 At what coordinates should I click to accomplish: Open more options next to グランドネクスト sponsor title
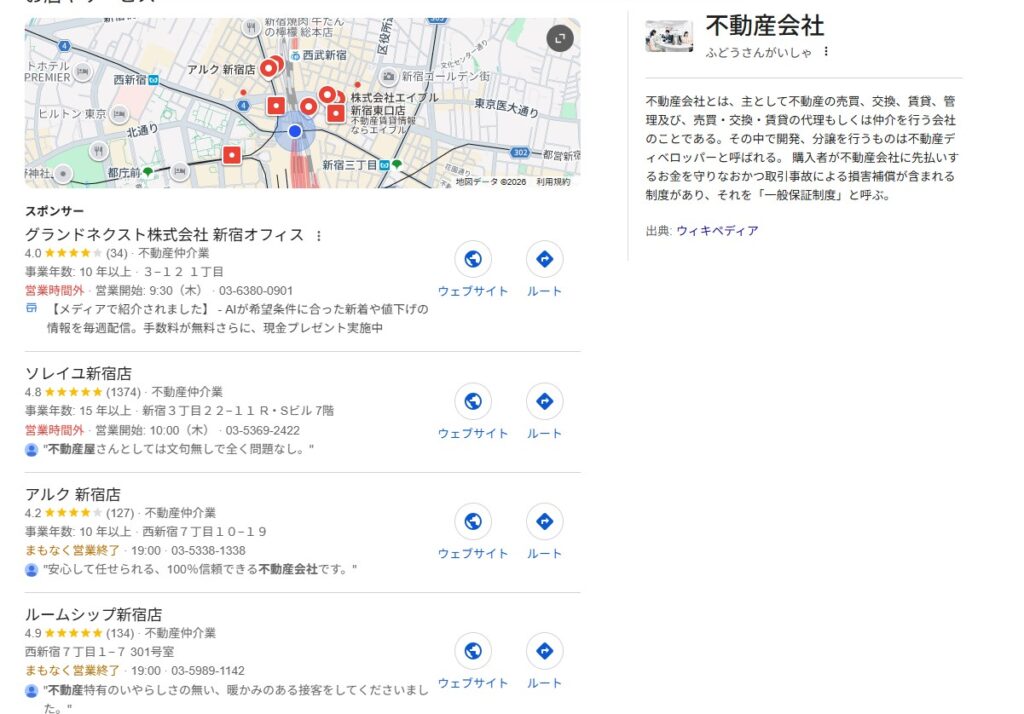[x=319, y=236]
